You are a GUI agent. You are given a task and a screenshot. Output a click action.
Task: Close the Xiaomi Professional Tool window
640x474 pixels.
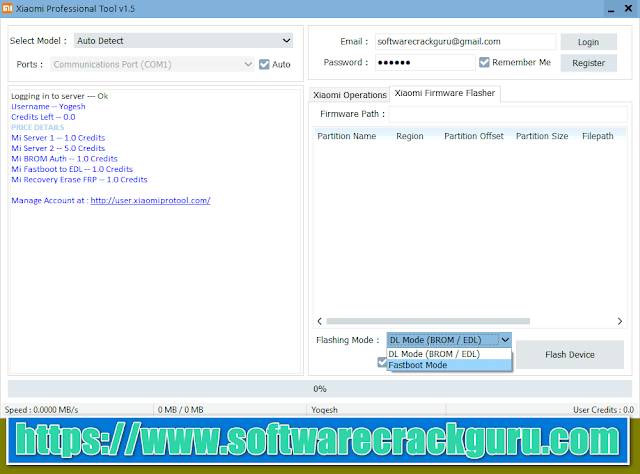pyautogui.click(x=629, y=9)
